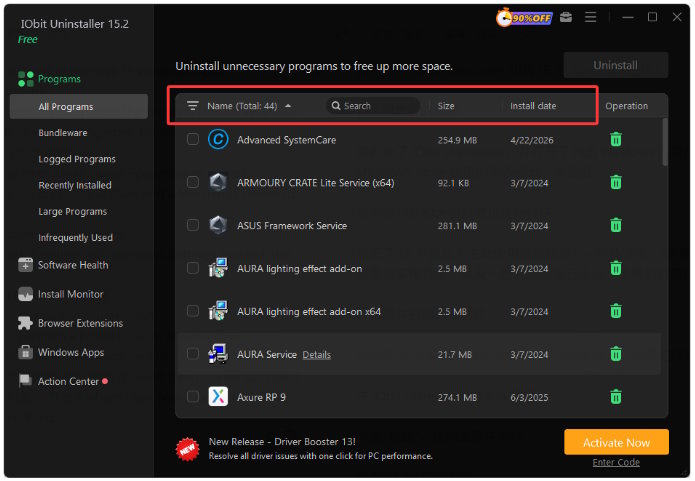Screen dimensions: 695x481
Task: Click trash icon for AURA lighting effect add-on x64
Action: [616, 311]
